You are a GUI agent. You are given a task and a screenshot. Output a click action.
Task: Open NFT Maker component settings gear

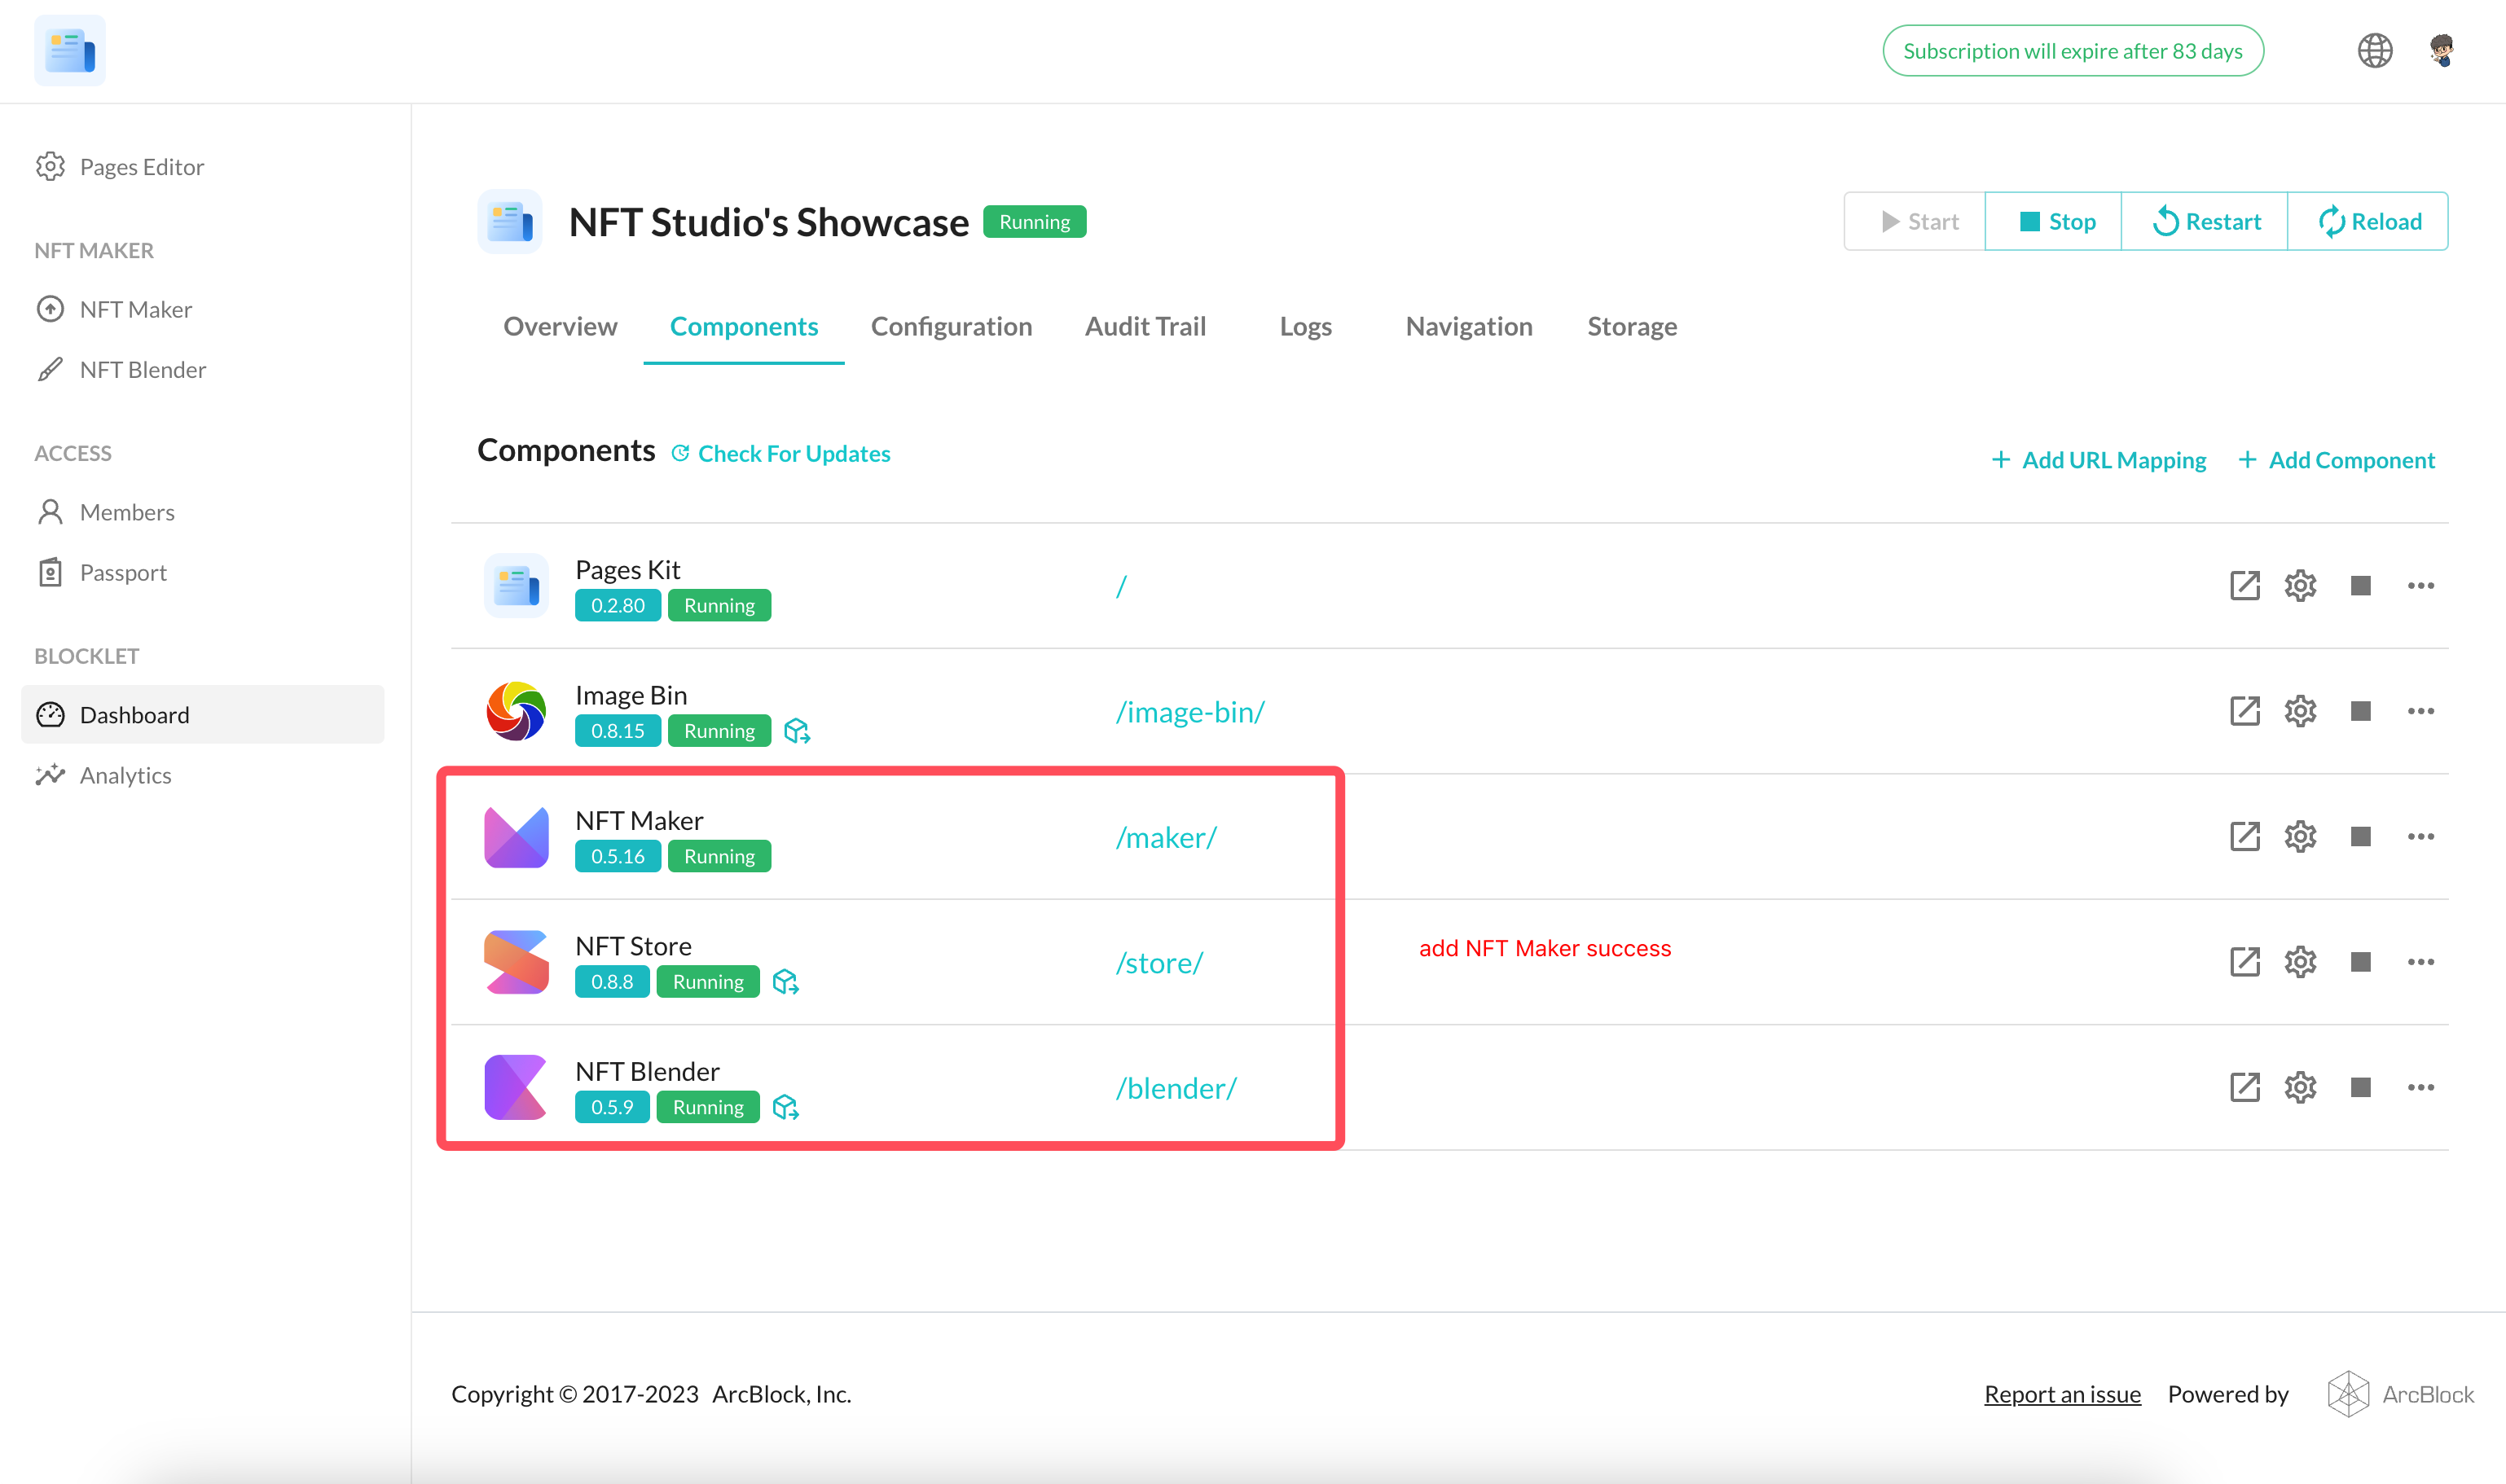coord(2300,836)
